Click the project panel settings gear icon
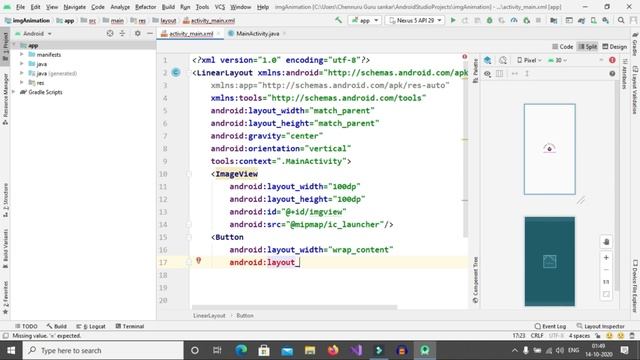 [x=138, y=33]
